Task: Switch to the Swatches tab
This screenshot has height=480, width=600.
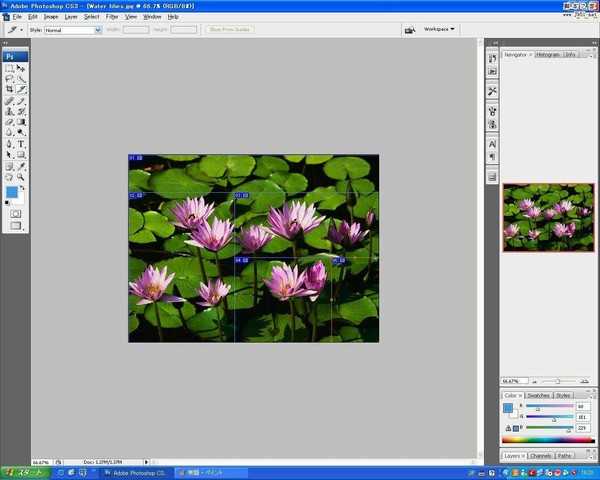Action: point(538,396)
